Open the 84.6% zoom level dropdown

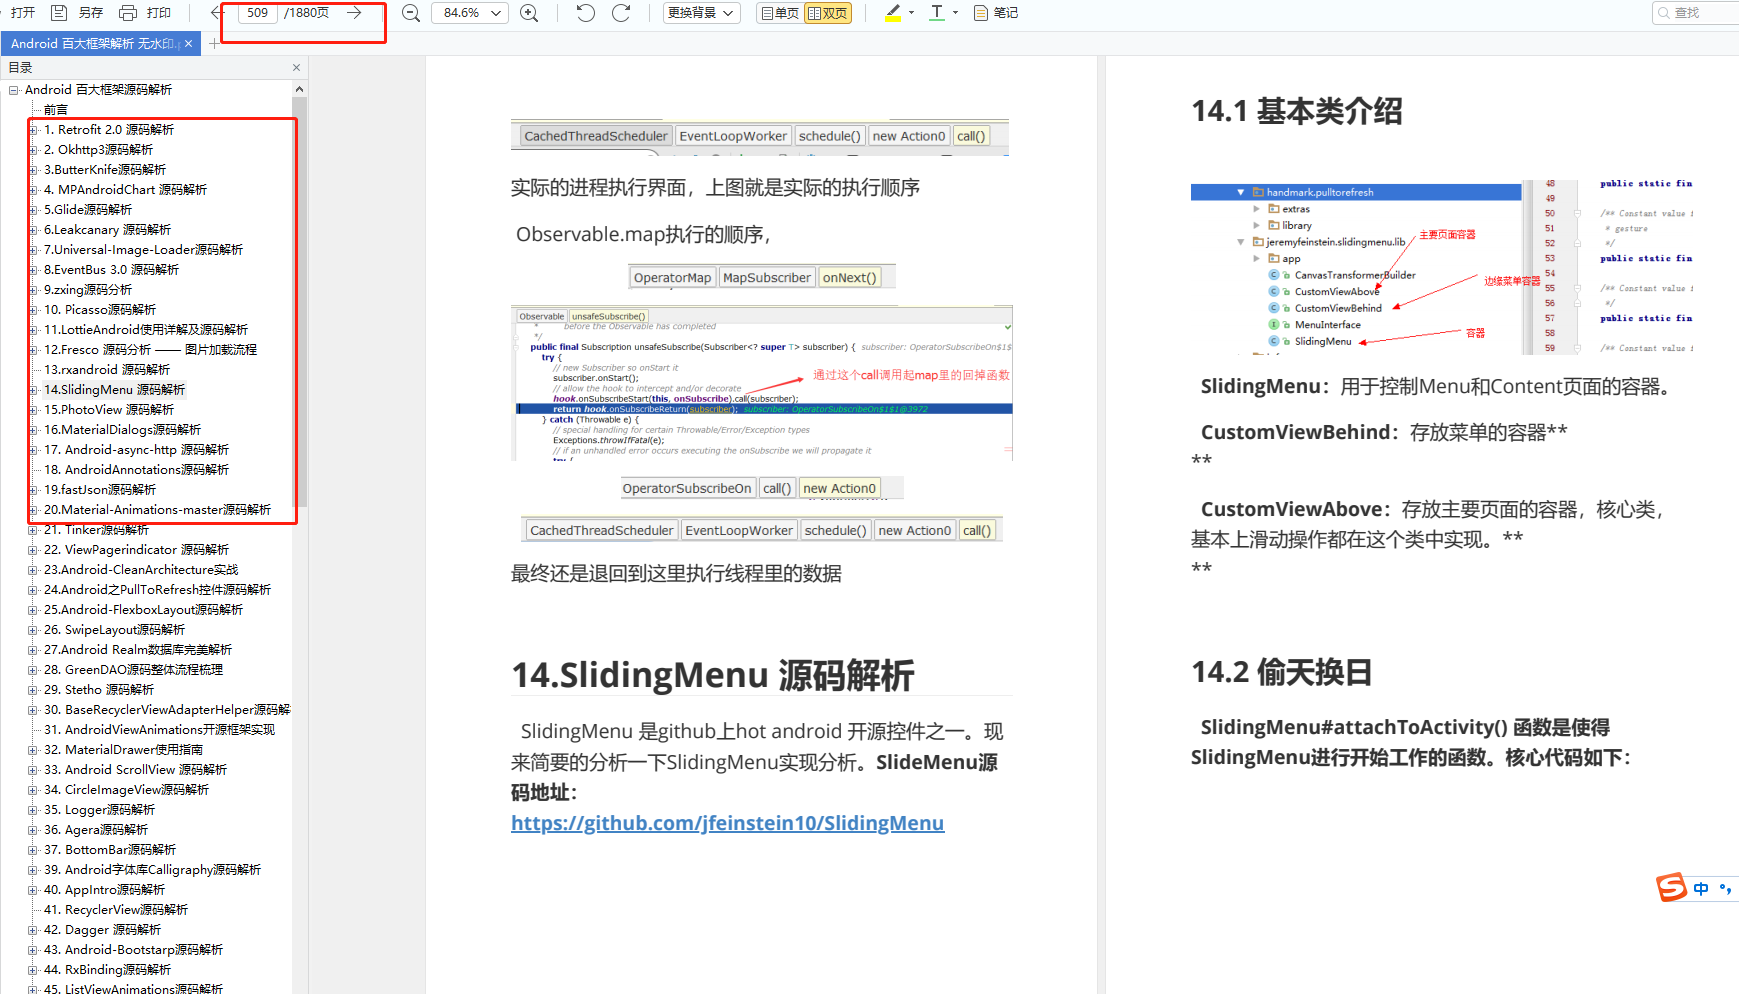tap(470, 13)
